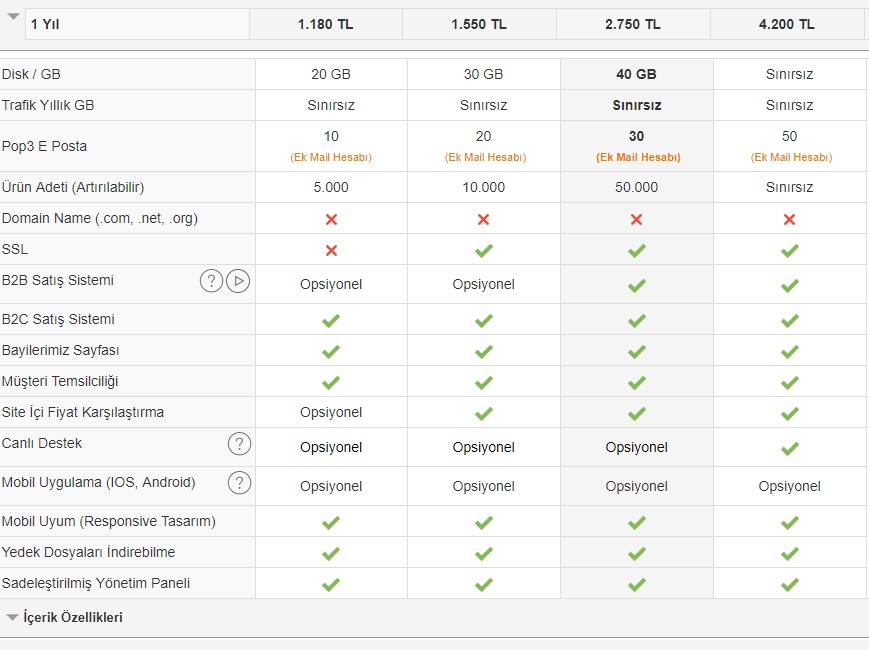Click Ek Mail Hesabı link under 50
The width and height of the screenshot is (869, 650).
coord(791,157)
